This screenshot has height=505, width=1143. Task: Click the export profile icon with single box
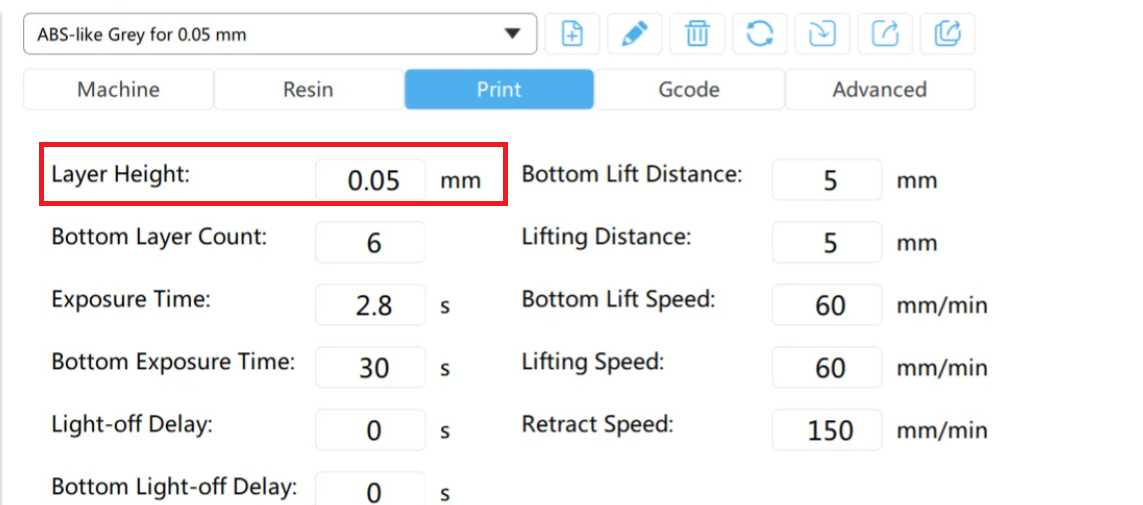pyautogui.click(x=885, y=34)
